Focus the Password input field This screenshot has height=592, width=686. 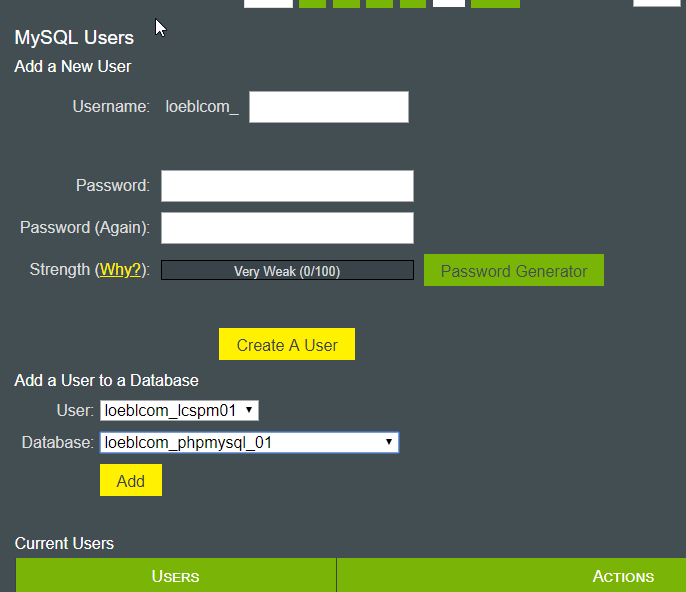point(287,186)
